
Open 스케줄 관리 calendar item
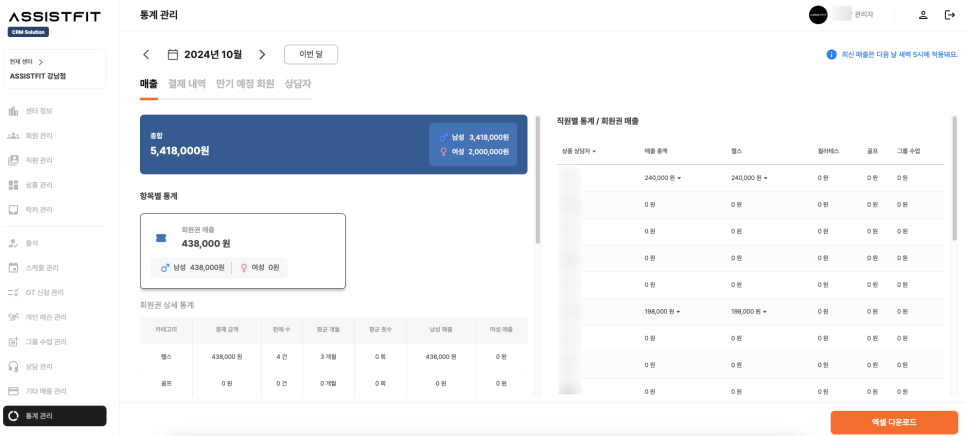tap(40, 268)
